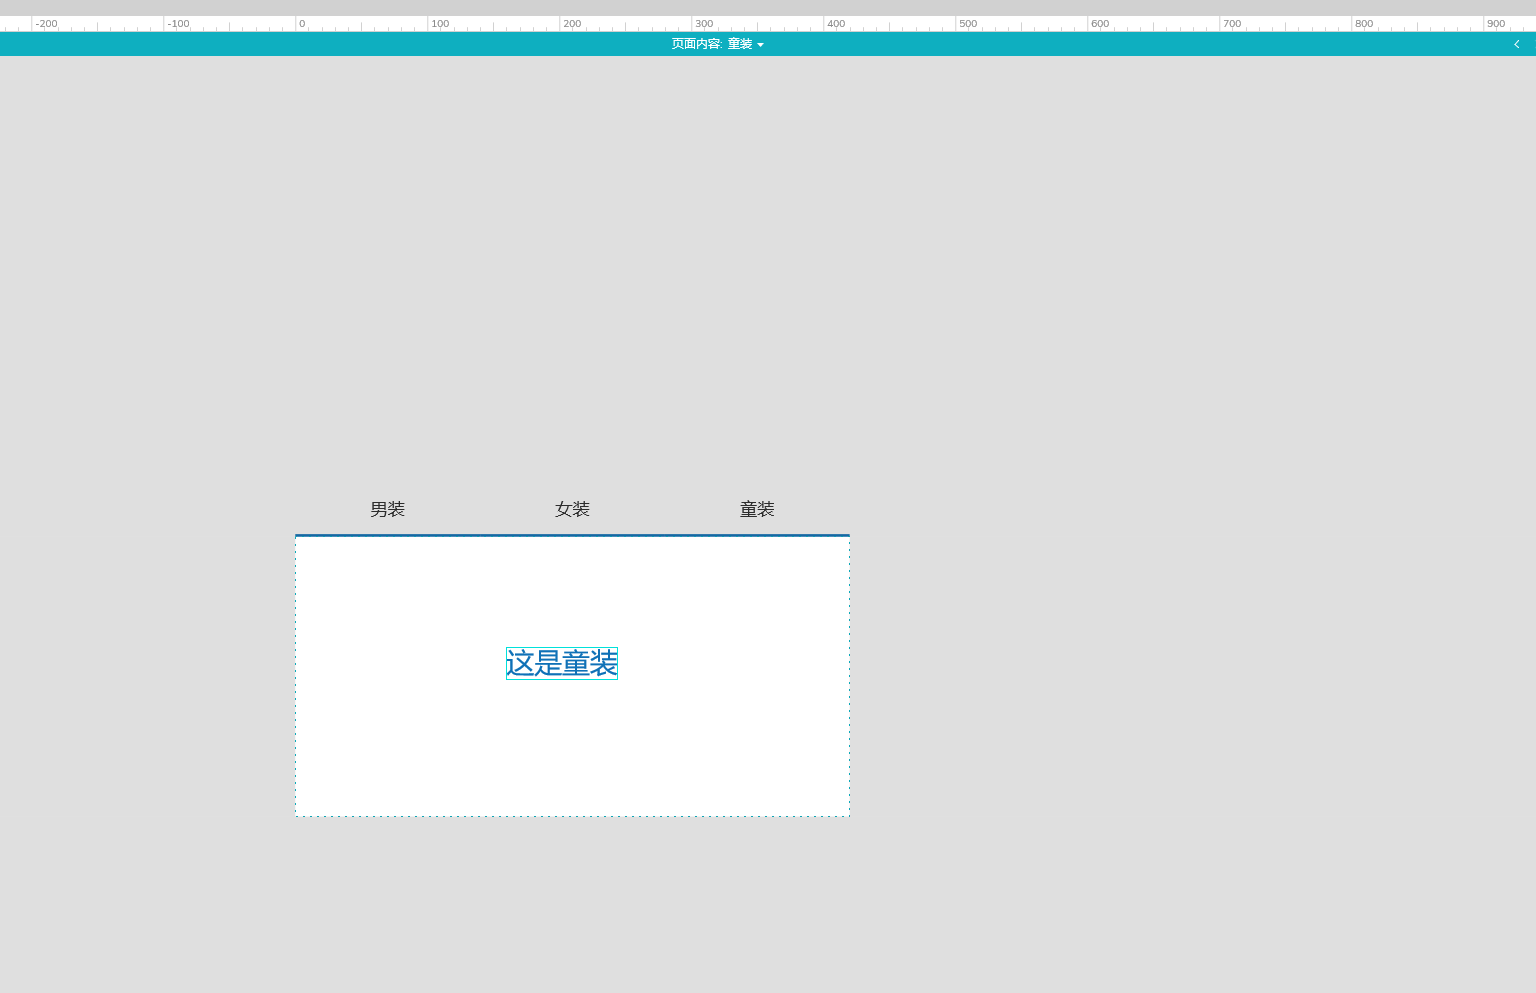1536x993 pixels.
Task: Click the dropdown arrow next to 童装
Action: pos(760,44)
